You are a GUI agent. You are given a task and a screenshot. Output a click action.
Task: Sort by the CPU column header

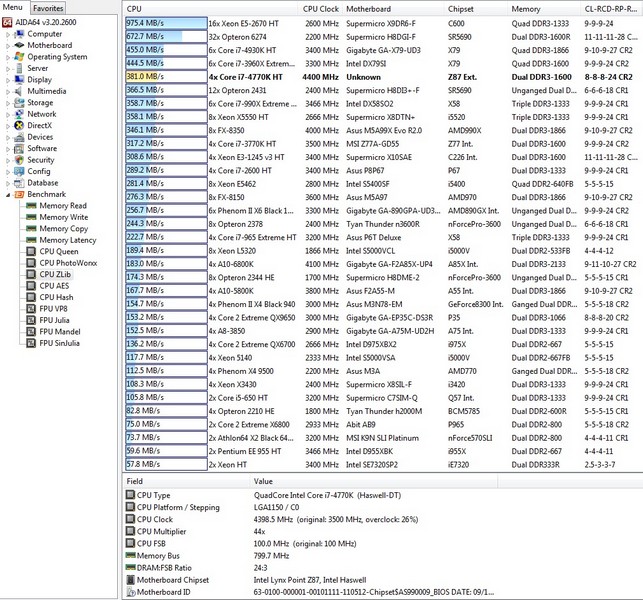tap(210, 9)
